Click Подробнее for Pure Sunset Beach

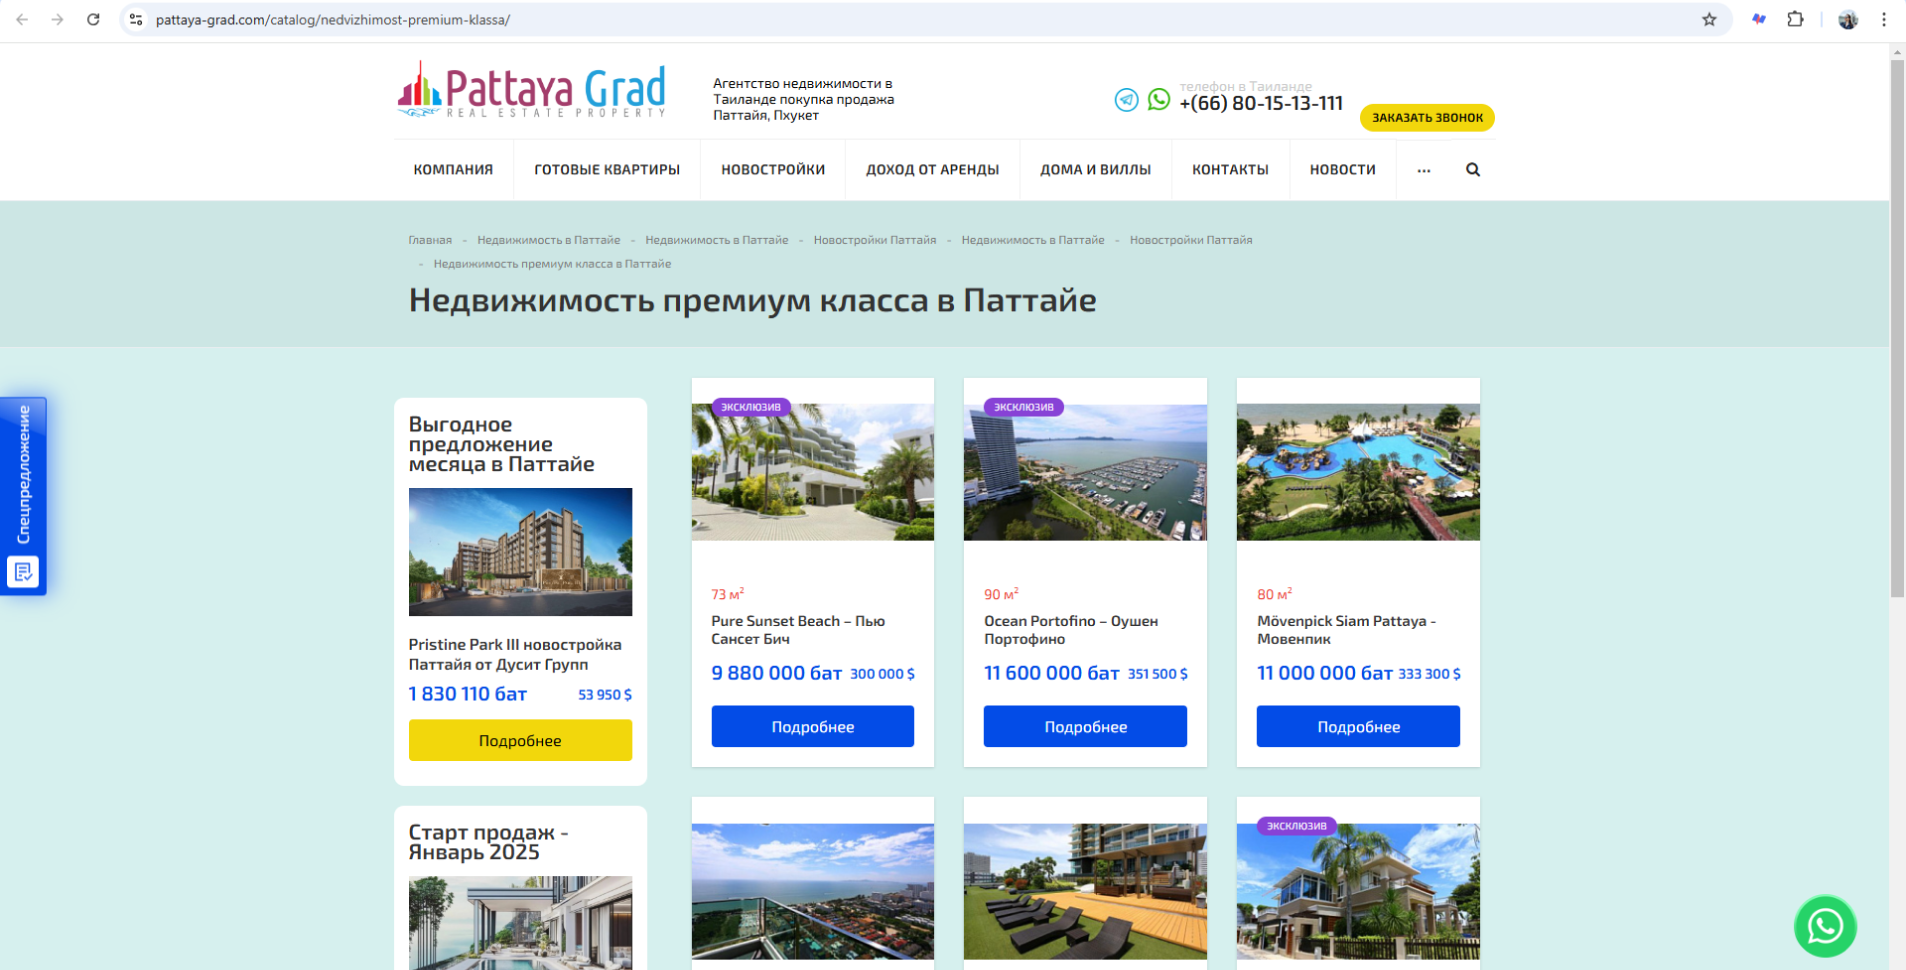pyautogui.click(x=813, y=727)
